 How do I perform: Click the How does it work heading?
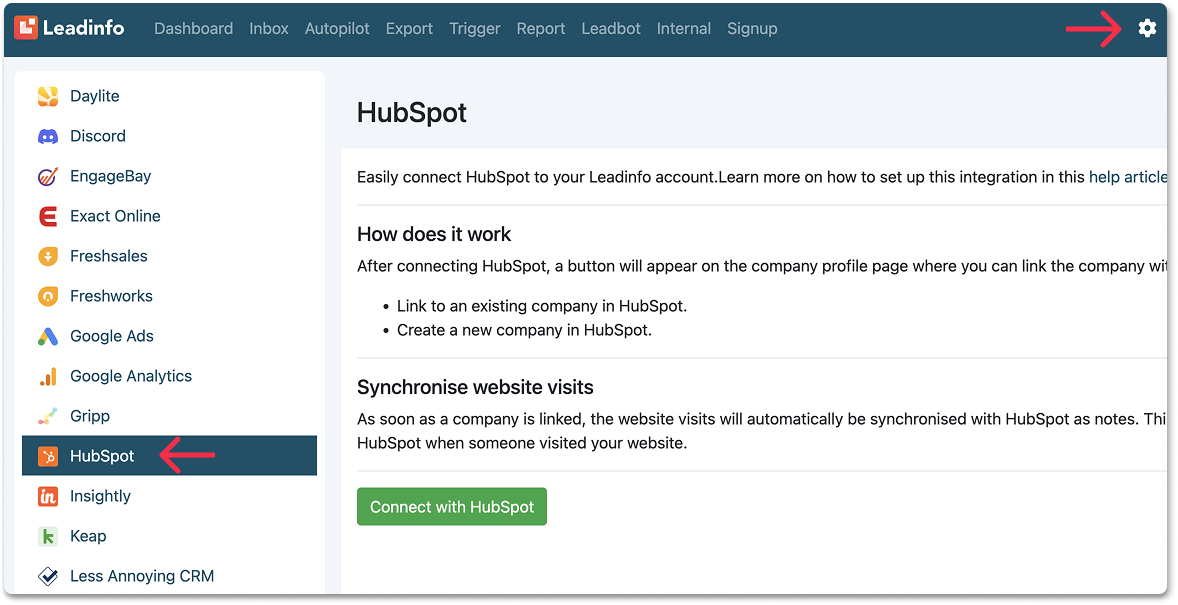coord(433,234)
